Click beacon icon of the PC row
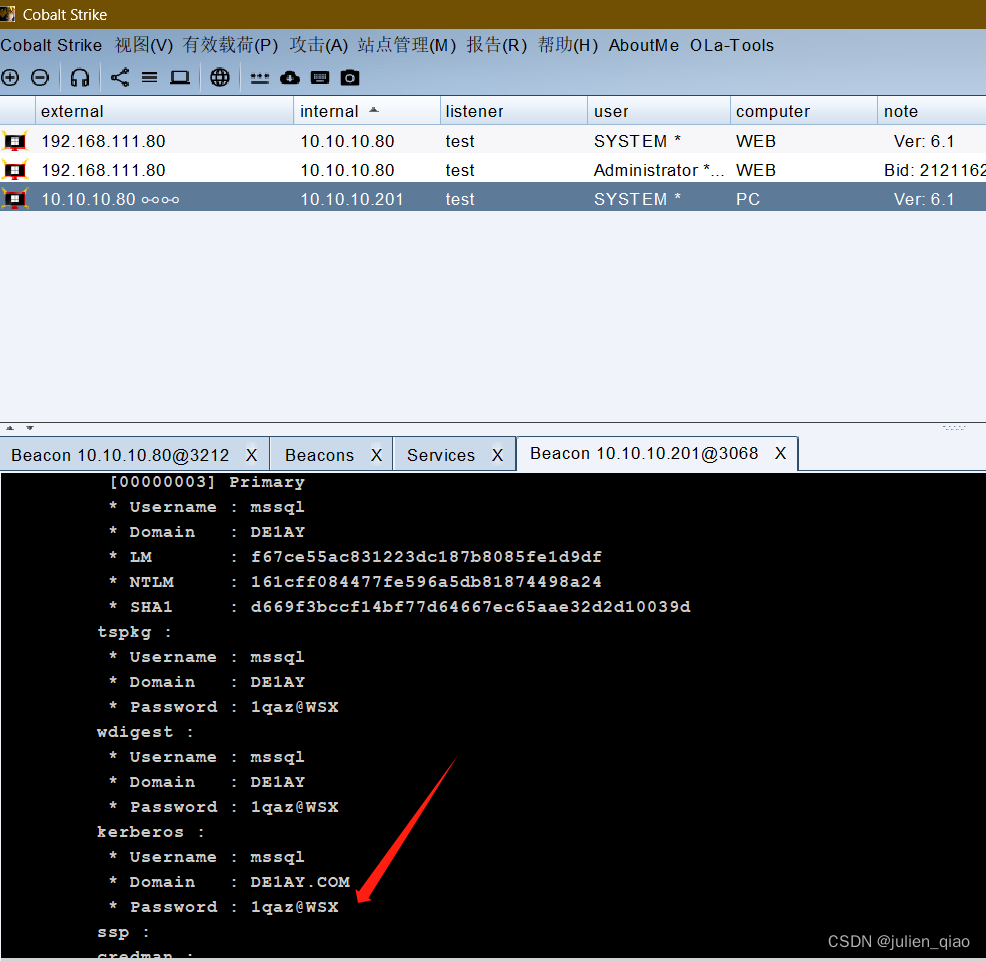 15,199
